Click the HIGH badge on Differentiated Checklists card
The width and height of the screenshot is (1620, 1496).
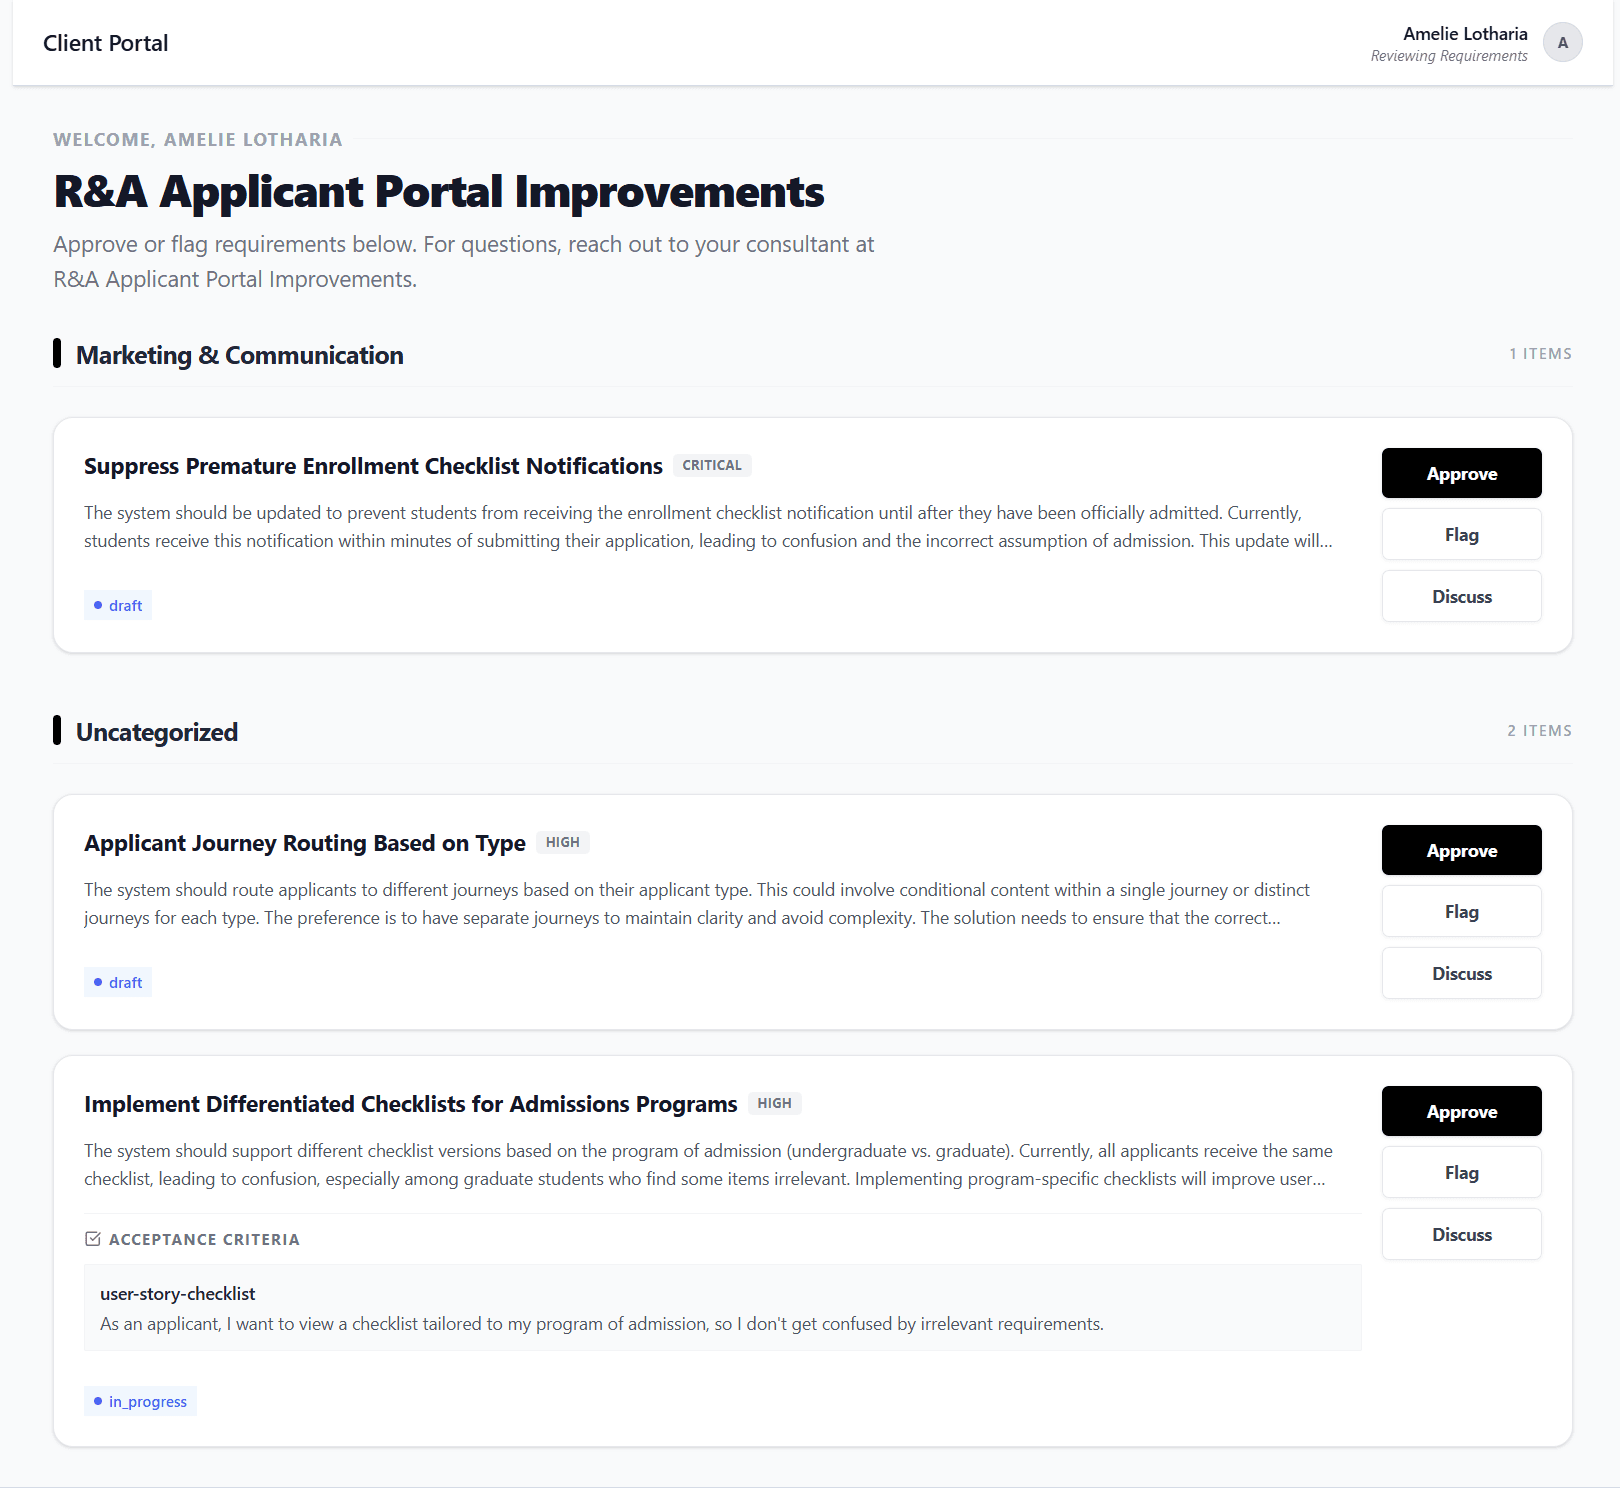pos(774,1103)
